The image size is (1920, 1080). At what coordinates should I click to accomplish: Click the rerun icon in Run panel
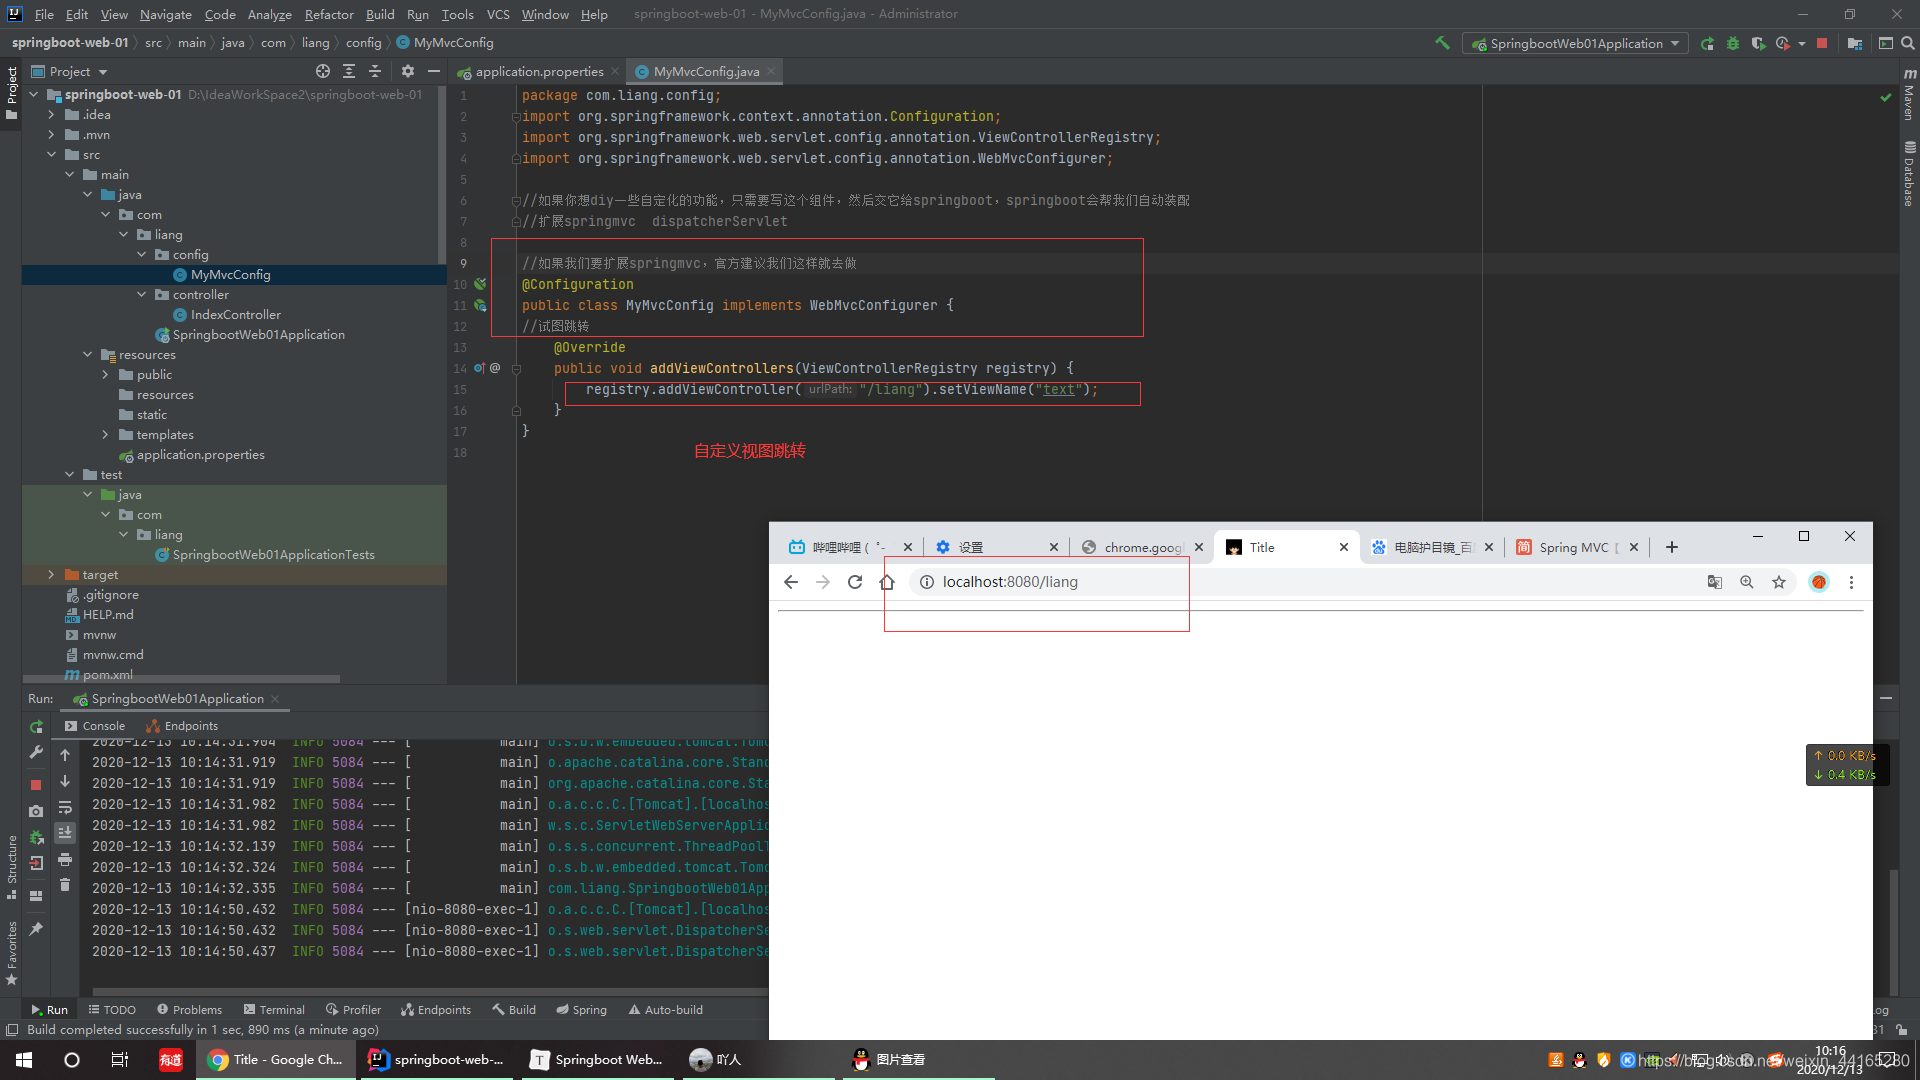[x=36, y=727]
